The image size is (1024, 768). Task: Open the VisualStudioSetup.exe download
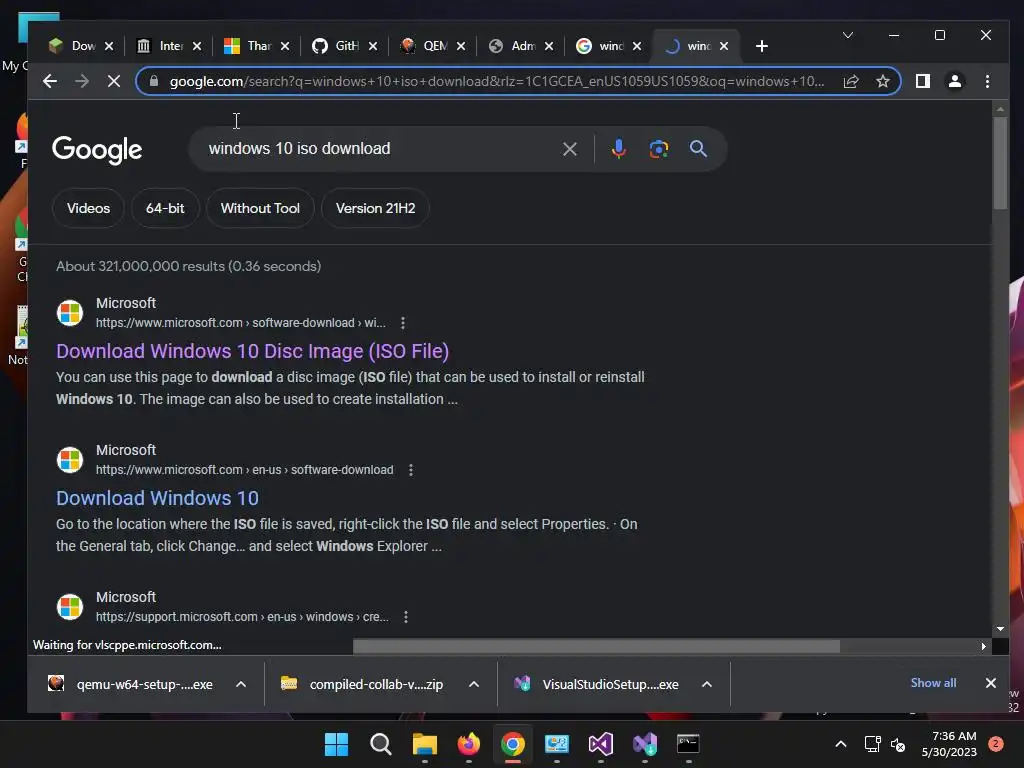tap(596, 684)
